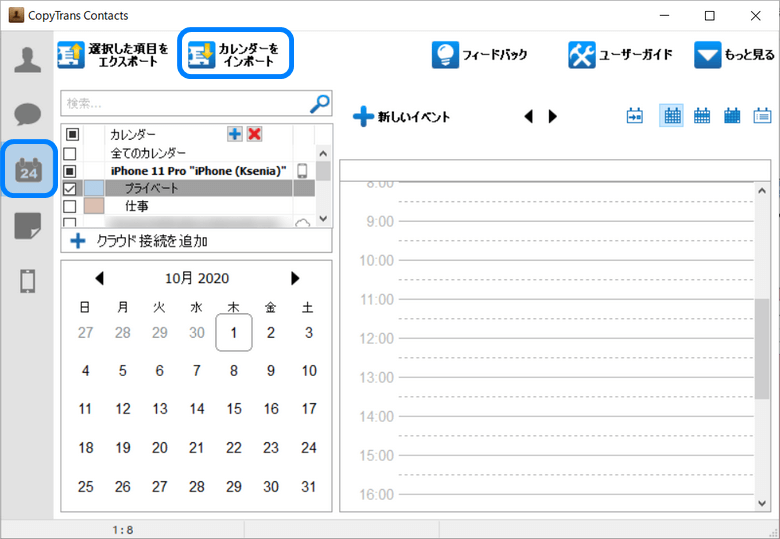This screenshot has width=780, height=539.
Task: Expand もっと見る menu
Action: coord(734,55)
